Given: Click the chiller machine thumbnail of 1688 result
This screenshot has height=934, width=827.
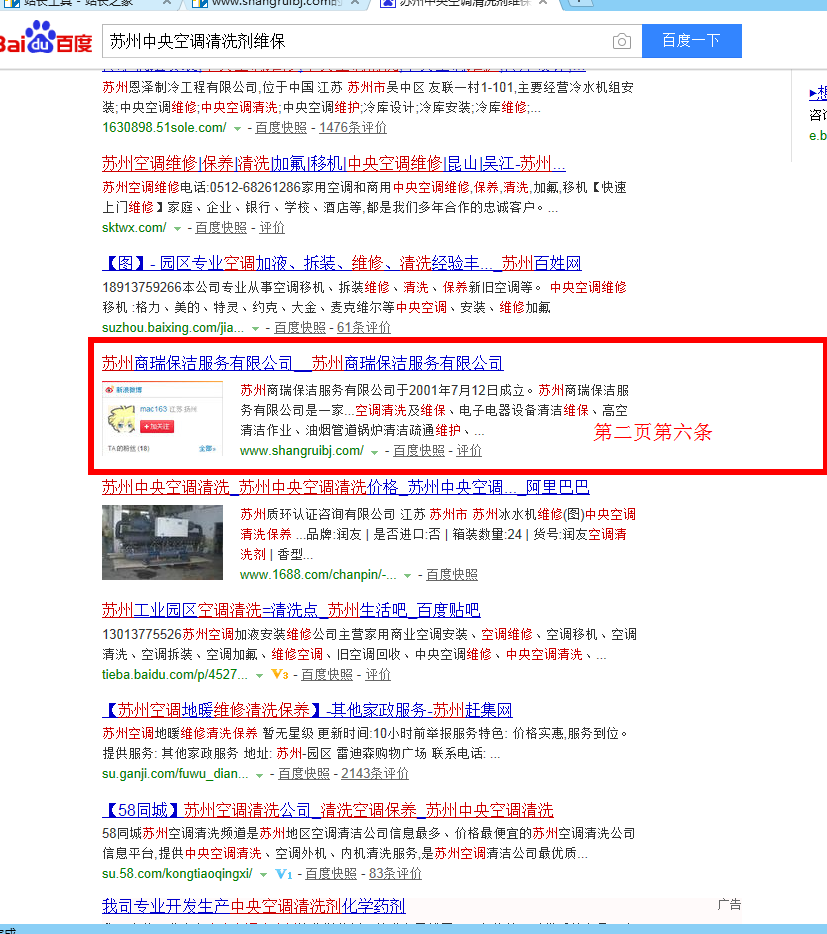Looking at the screenshot, I should (x=162, y=543).
